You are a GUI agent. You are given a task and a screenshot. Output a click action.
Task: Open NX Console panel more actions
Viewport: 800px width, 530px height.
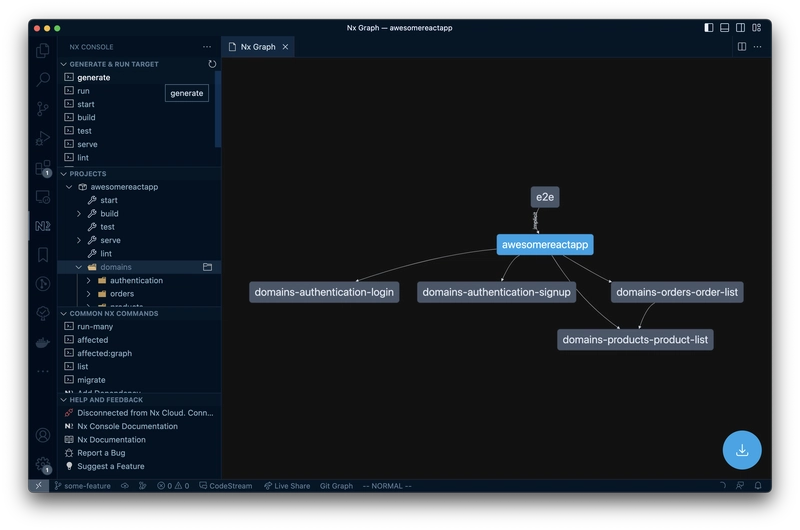click(207, 47)
